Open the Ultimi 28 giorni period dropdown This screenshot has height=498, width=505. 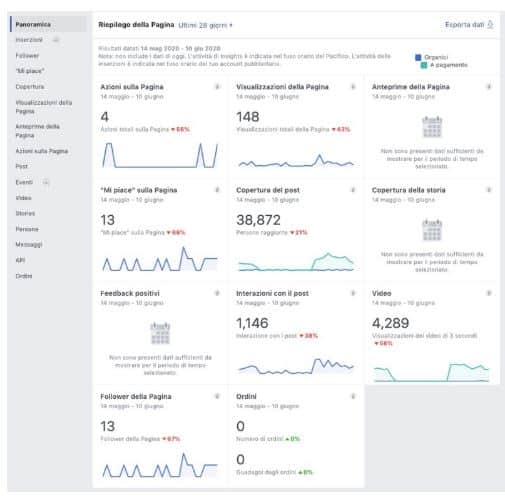click(205, 25)
